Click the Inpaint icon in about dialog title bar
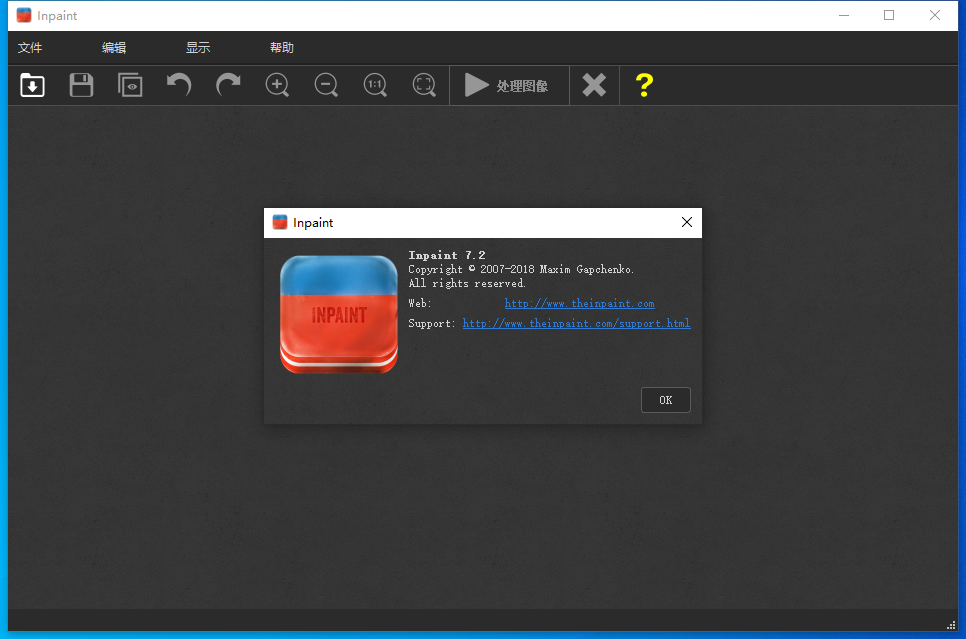The width and height of the screenshot is (966, 639). pyautogui.click(x=280, y=222)
